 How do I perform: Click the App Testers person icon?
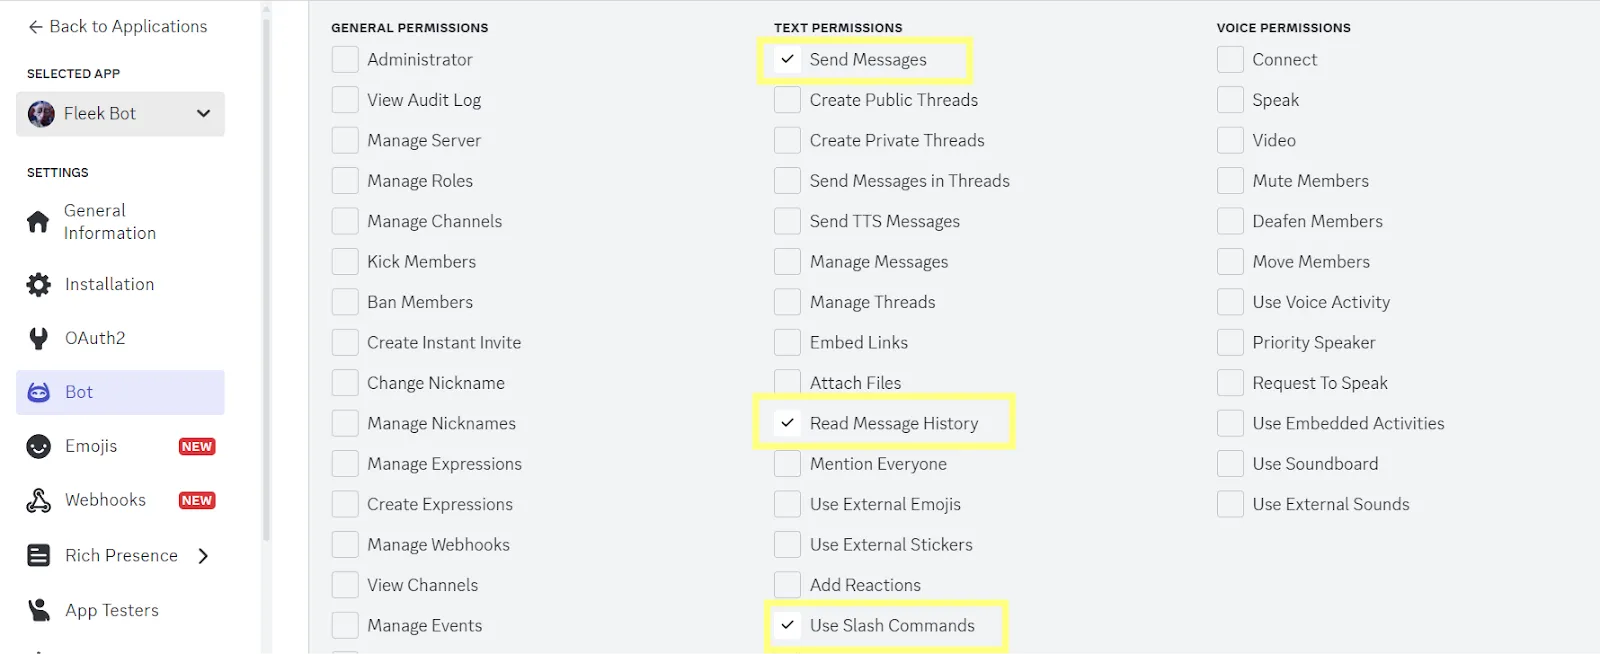(x=39, y=610)
